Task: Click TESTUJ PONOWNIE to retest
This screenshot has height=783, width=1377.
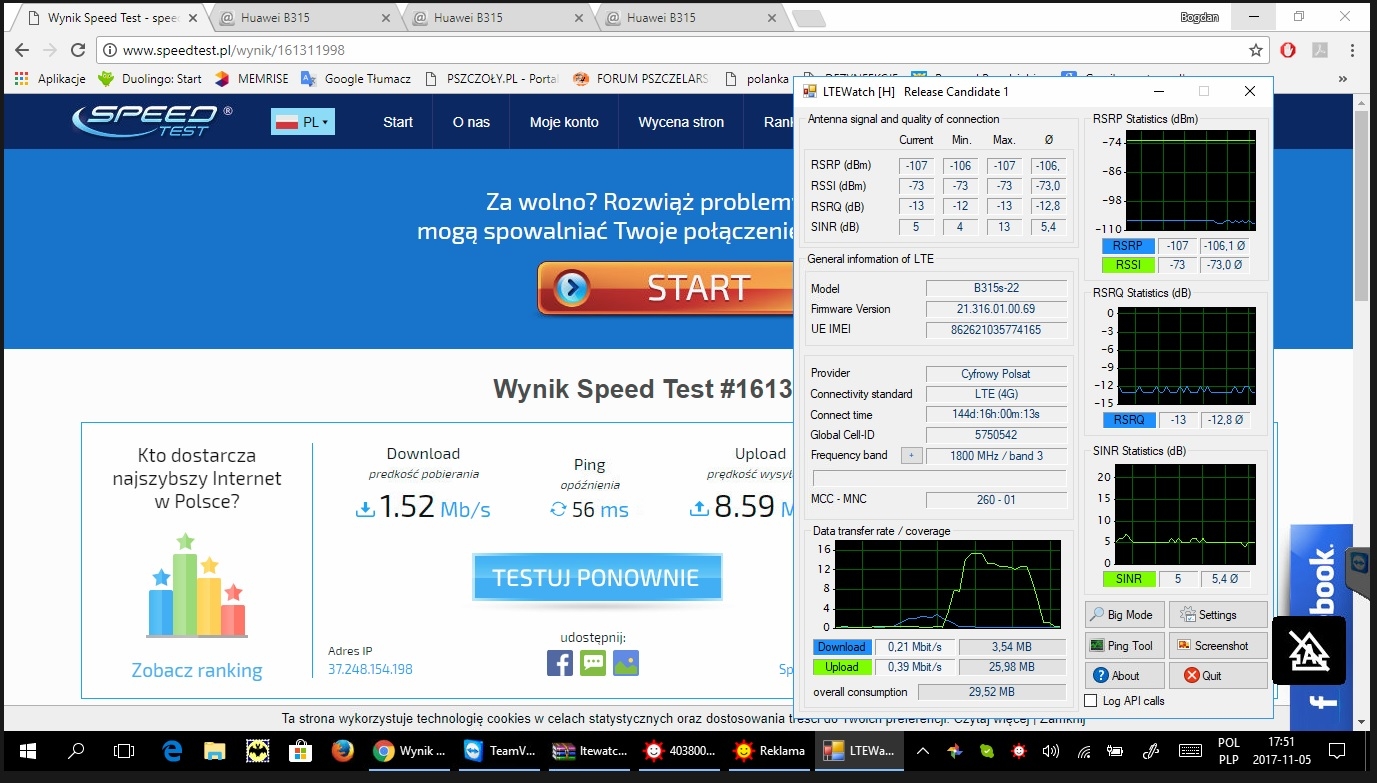Action: pyautogui.click(x=596, y=578)
